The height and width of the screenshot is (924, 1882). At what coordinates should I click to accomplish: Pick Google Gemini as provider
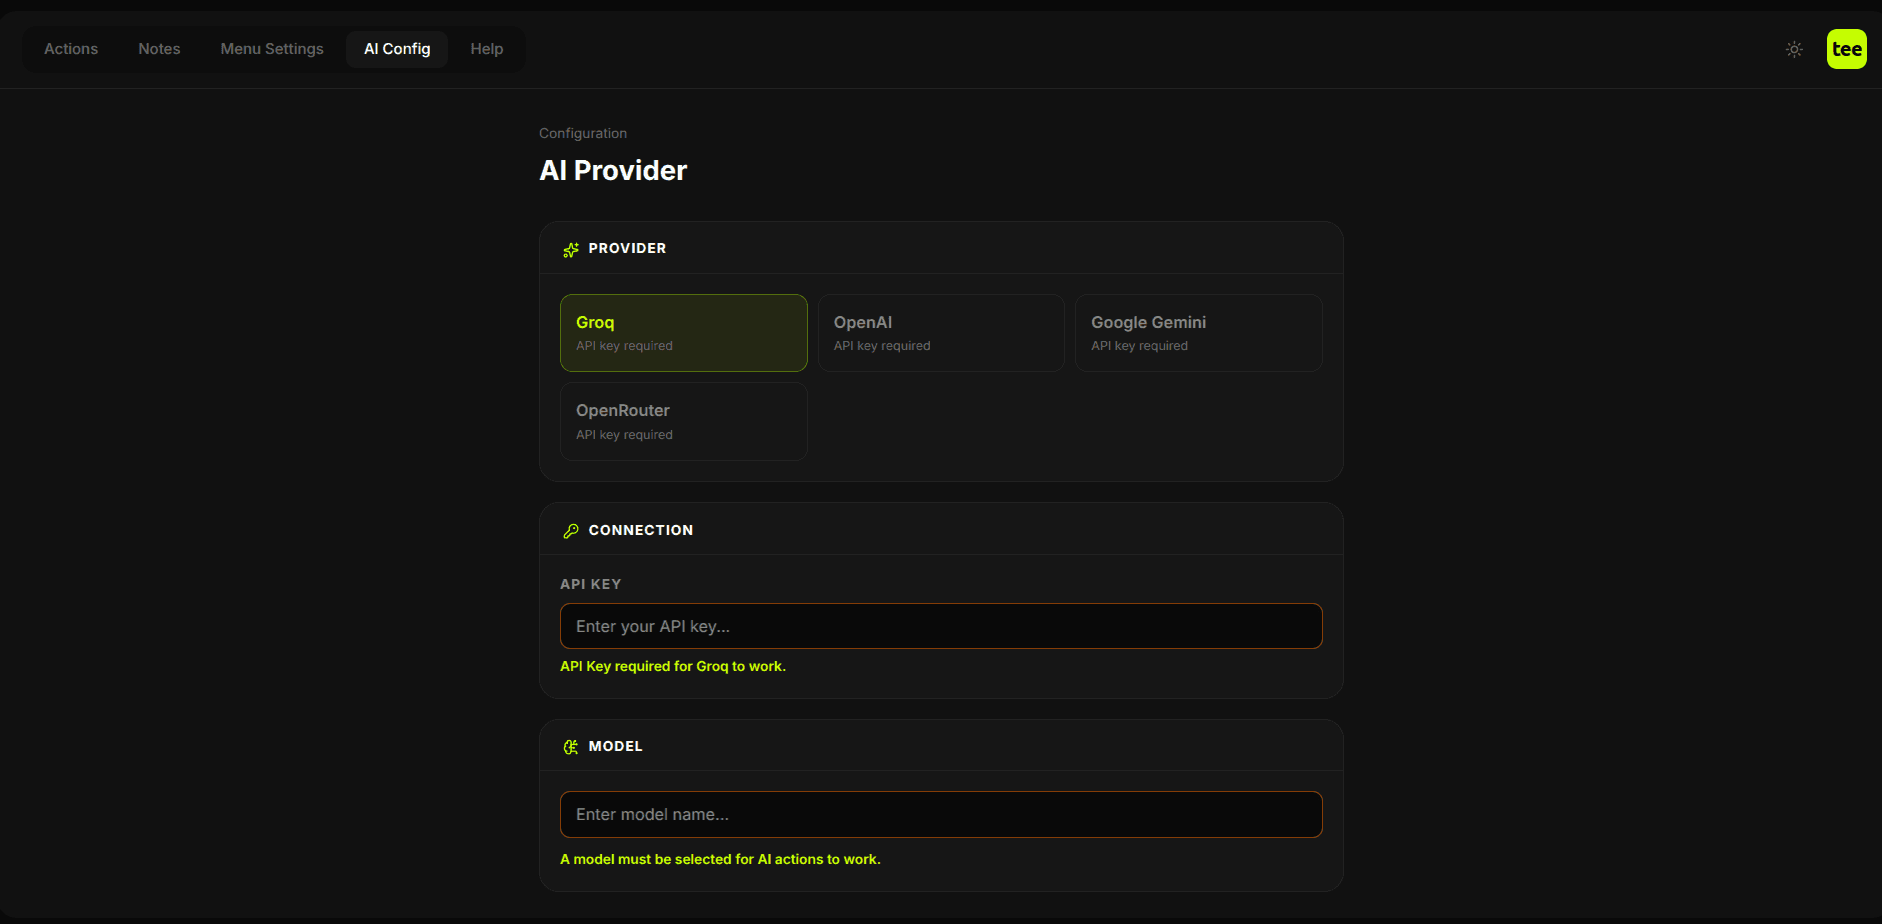[1199, 333]
